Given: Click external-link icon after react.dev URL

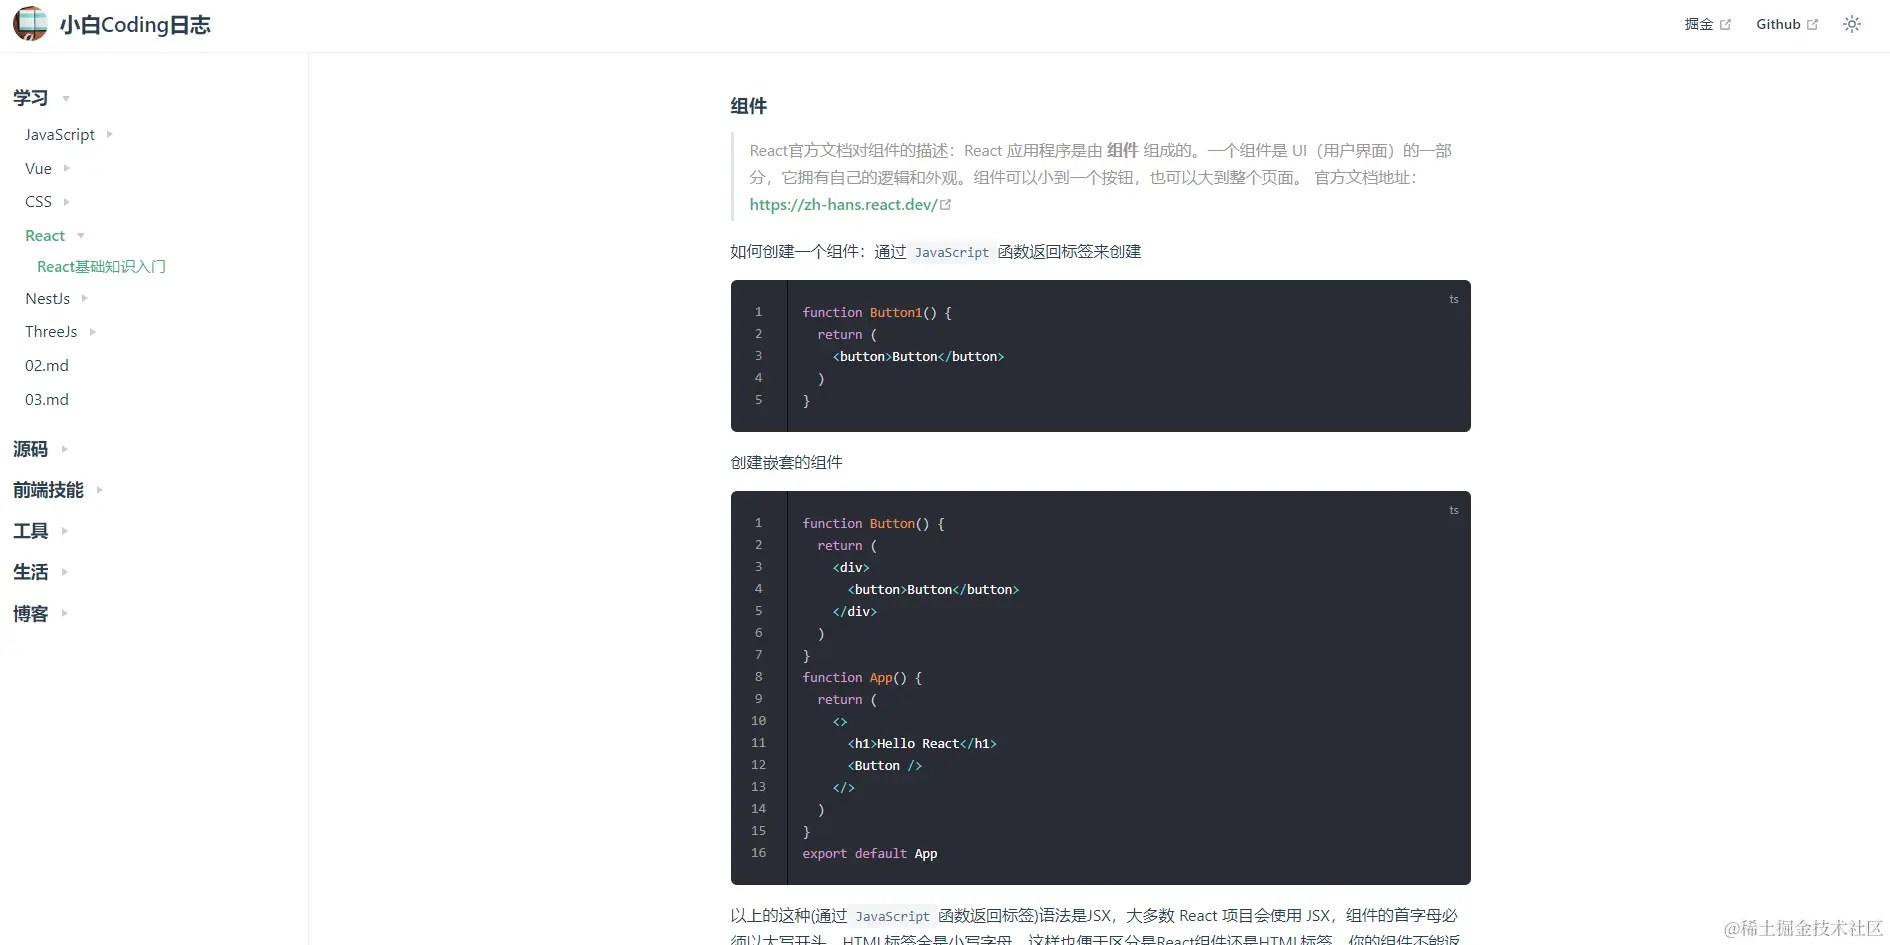Looking at the screenshot, I should click(946, 204).
